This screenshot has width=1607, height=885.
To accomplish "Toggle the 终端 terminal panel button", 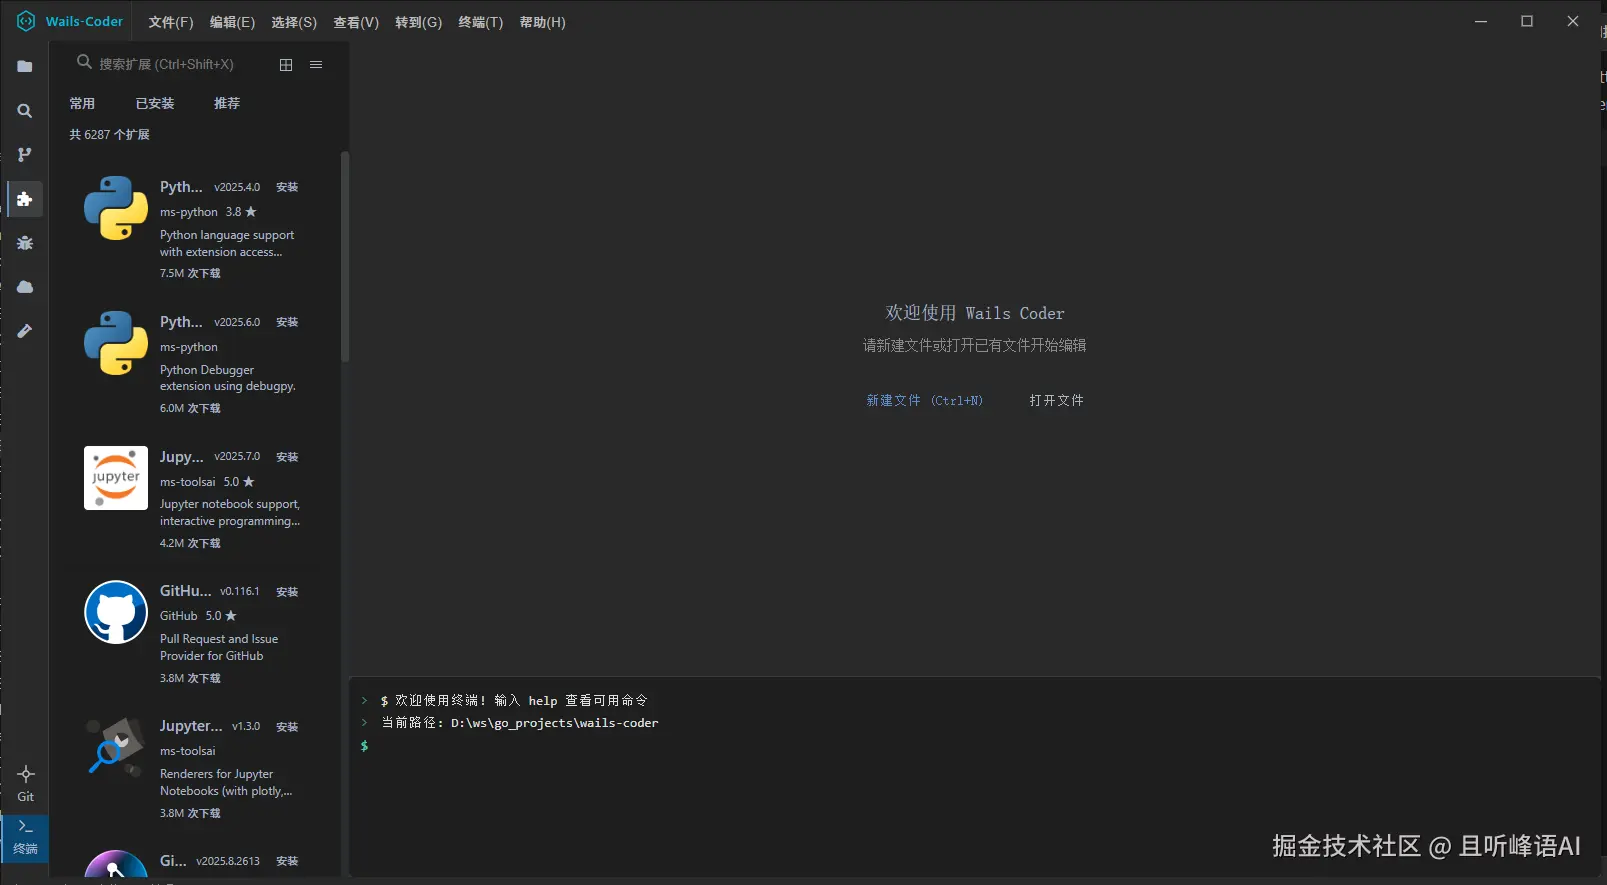I will pyautogui.click(x=25, y=837).
